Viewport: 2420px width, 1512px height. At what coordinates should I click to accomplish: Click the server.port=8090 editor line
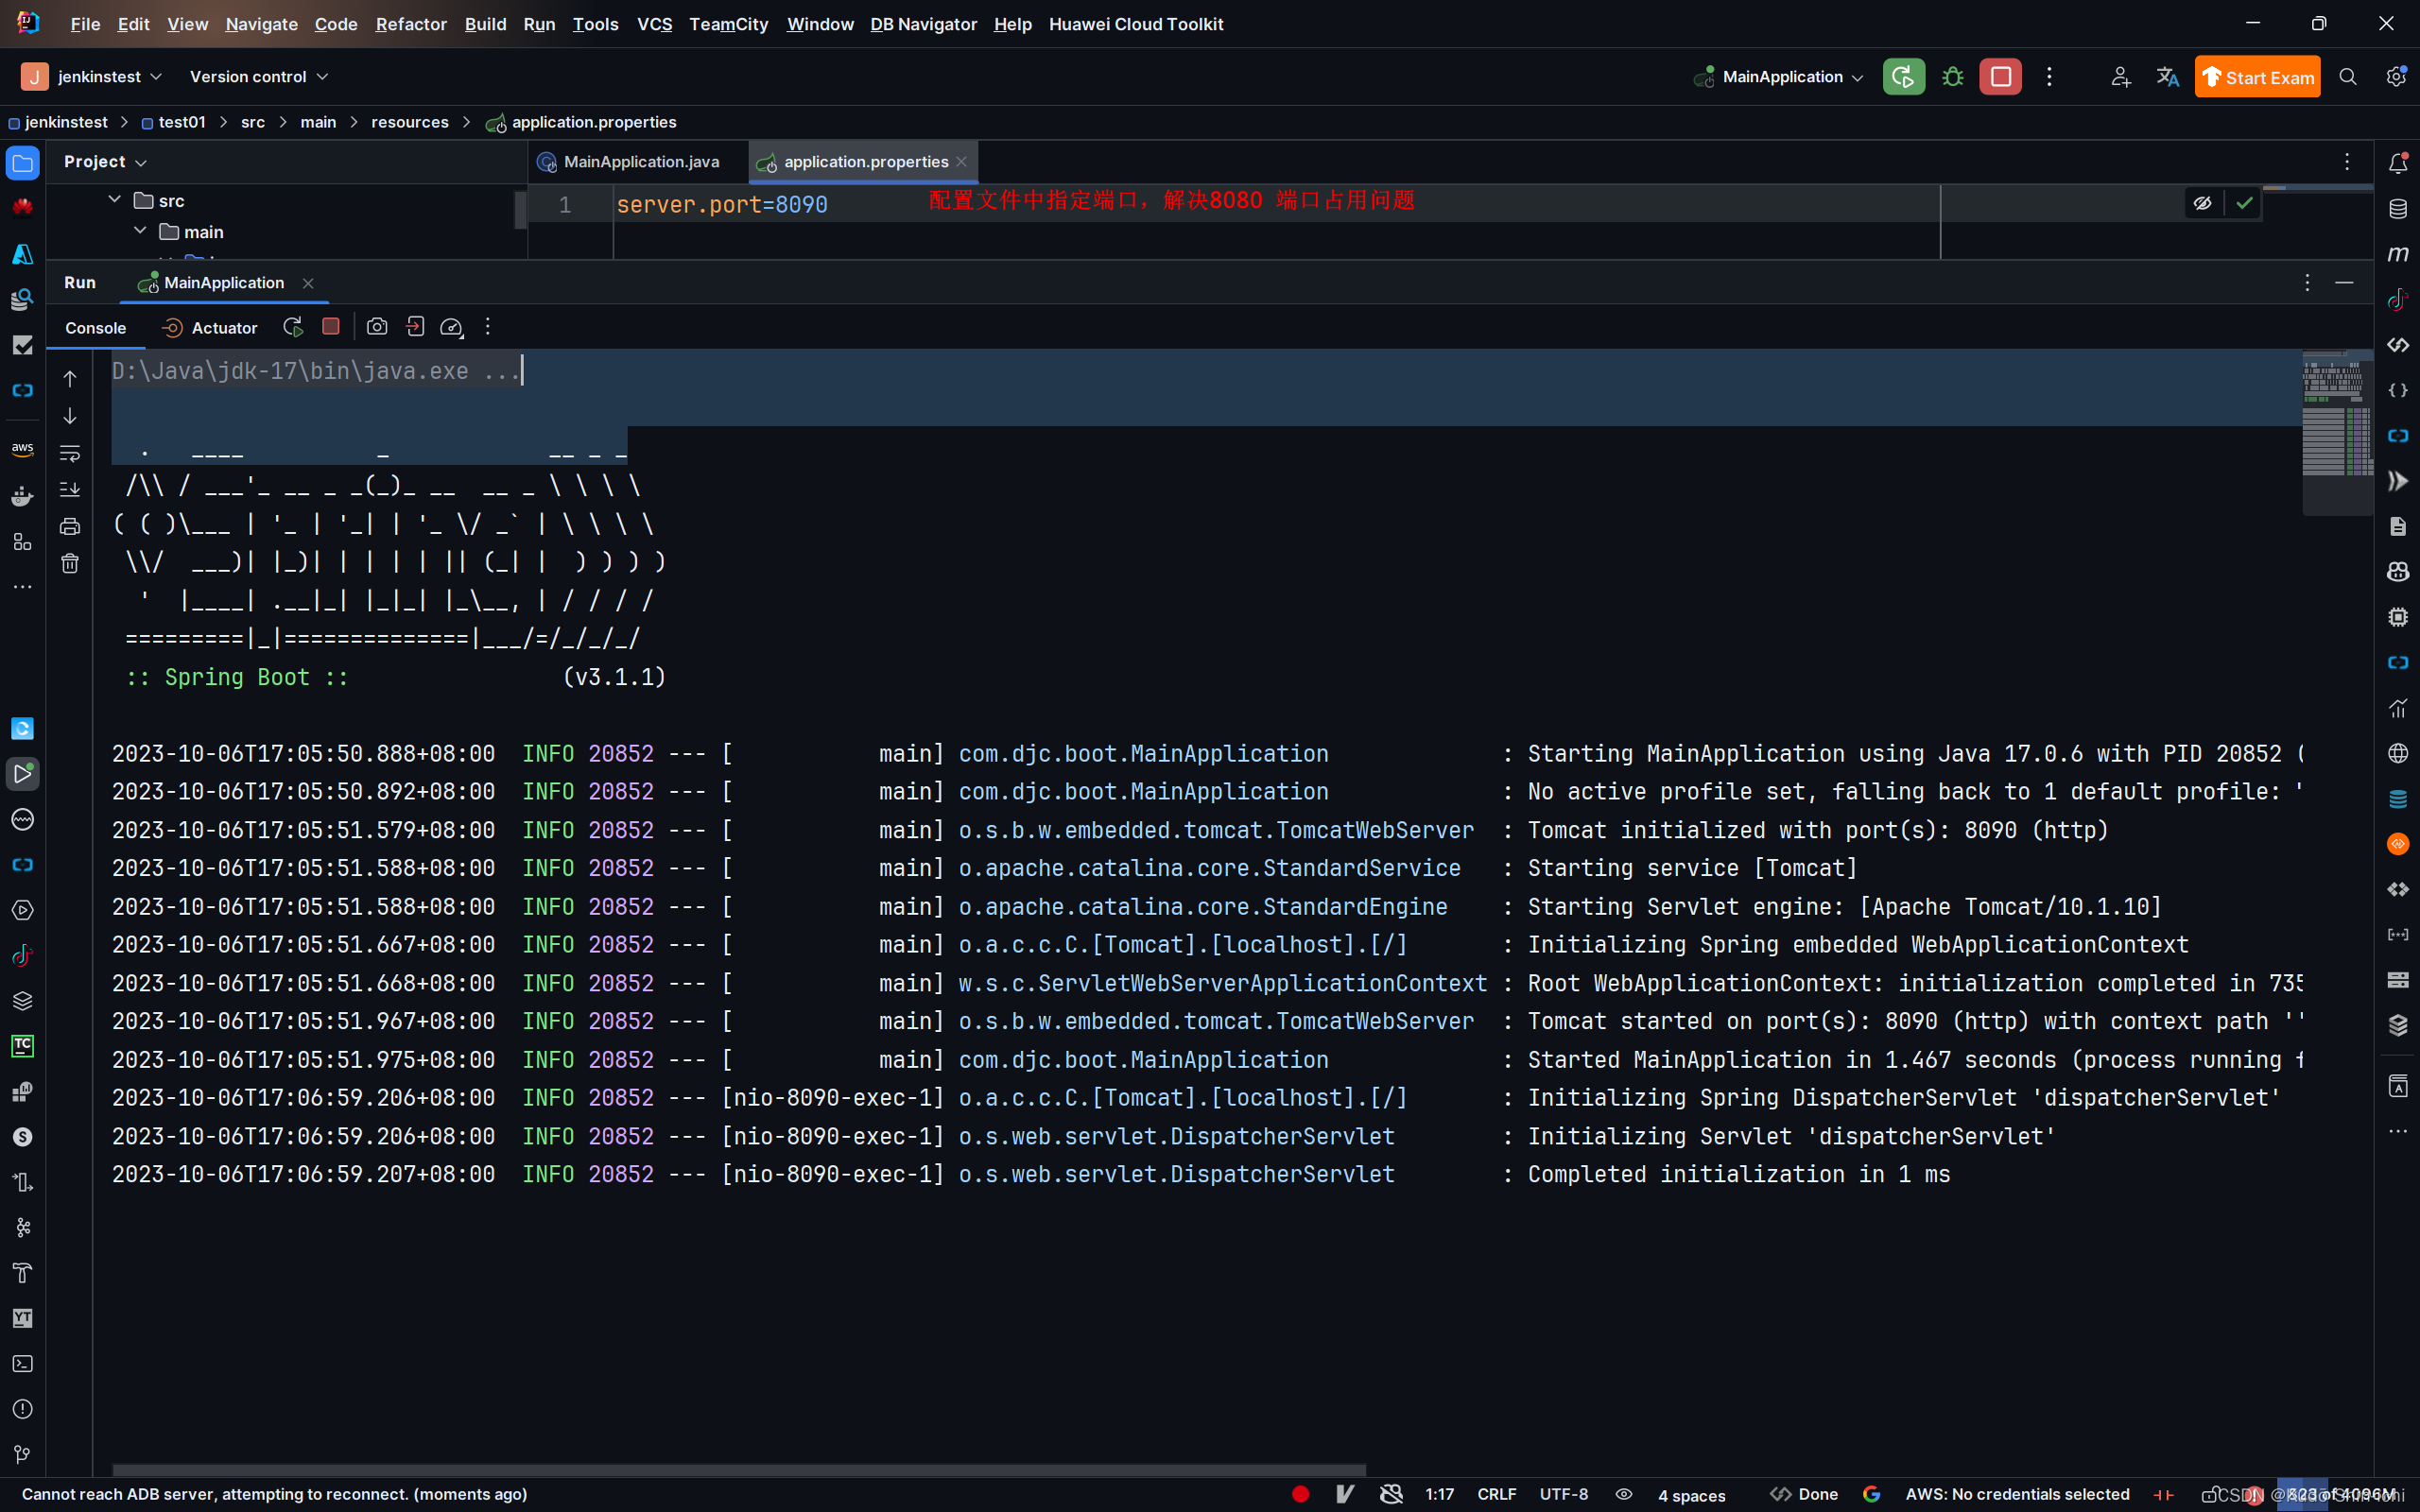(x=722, y=205)
